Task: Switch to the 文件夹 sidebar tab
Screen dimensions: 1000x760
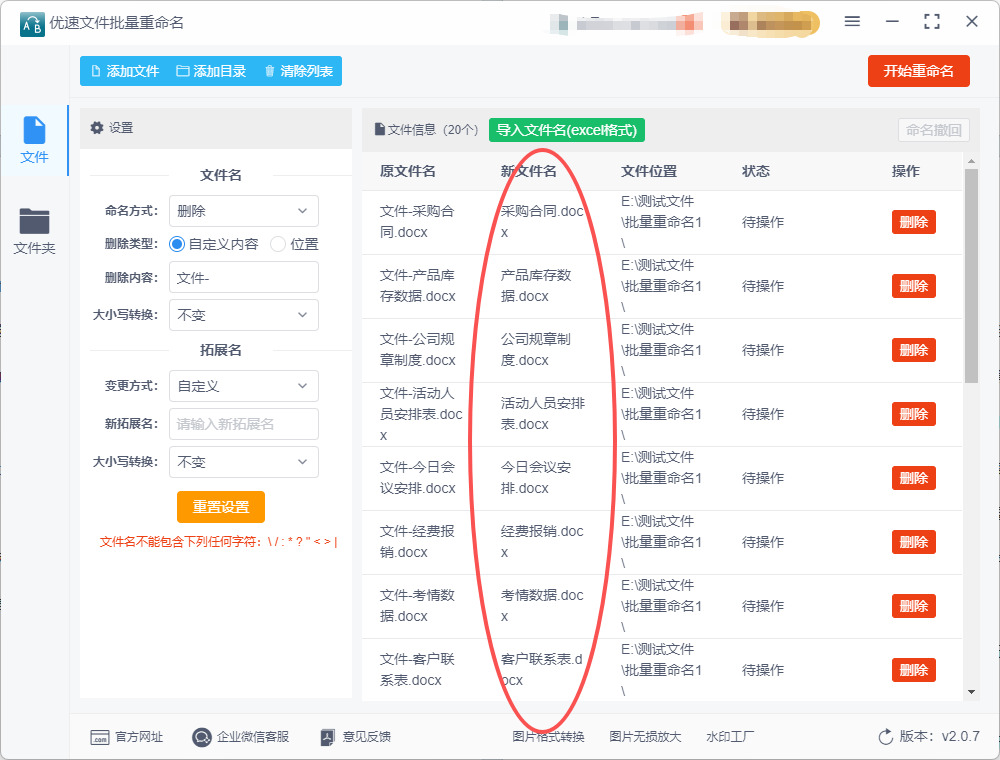Action: [34, 231]
